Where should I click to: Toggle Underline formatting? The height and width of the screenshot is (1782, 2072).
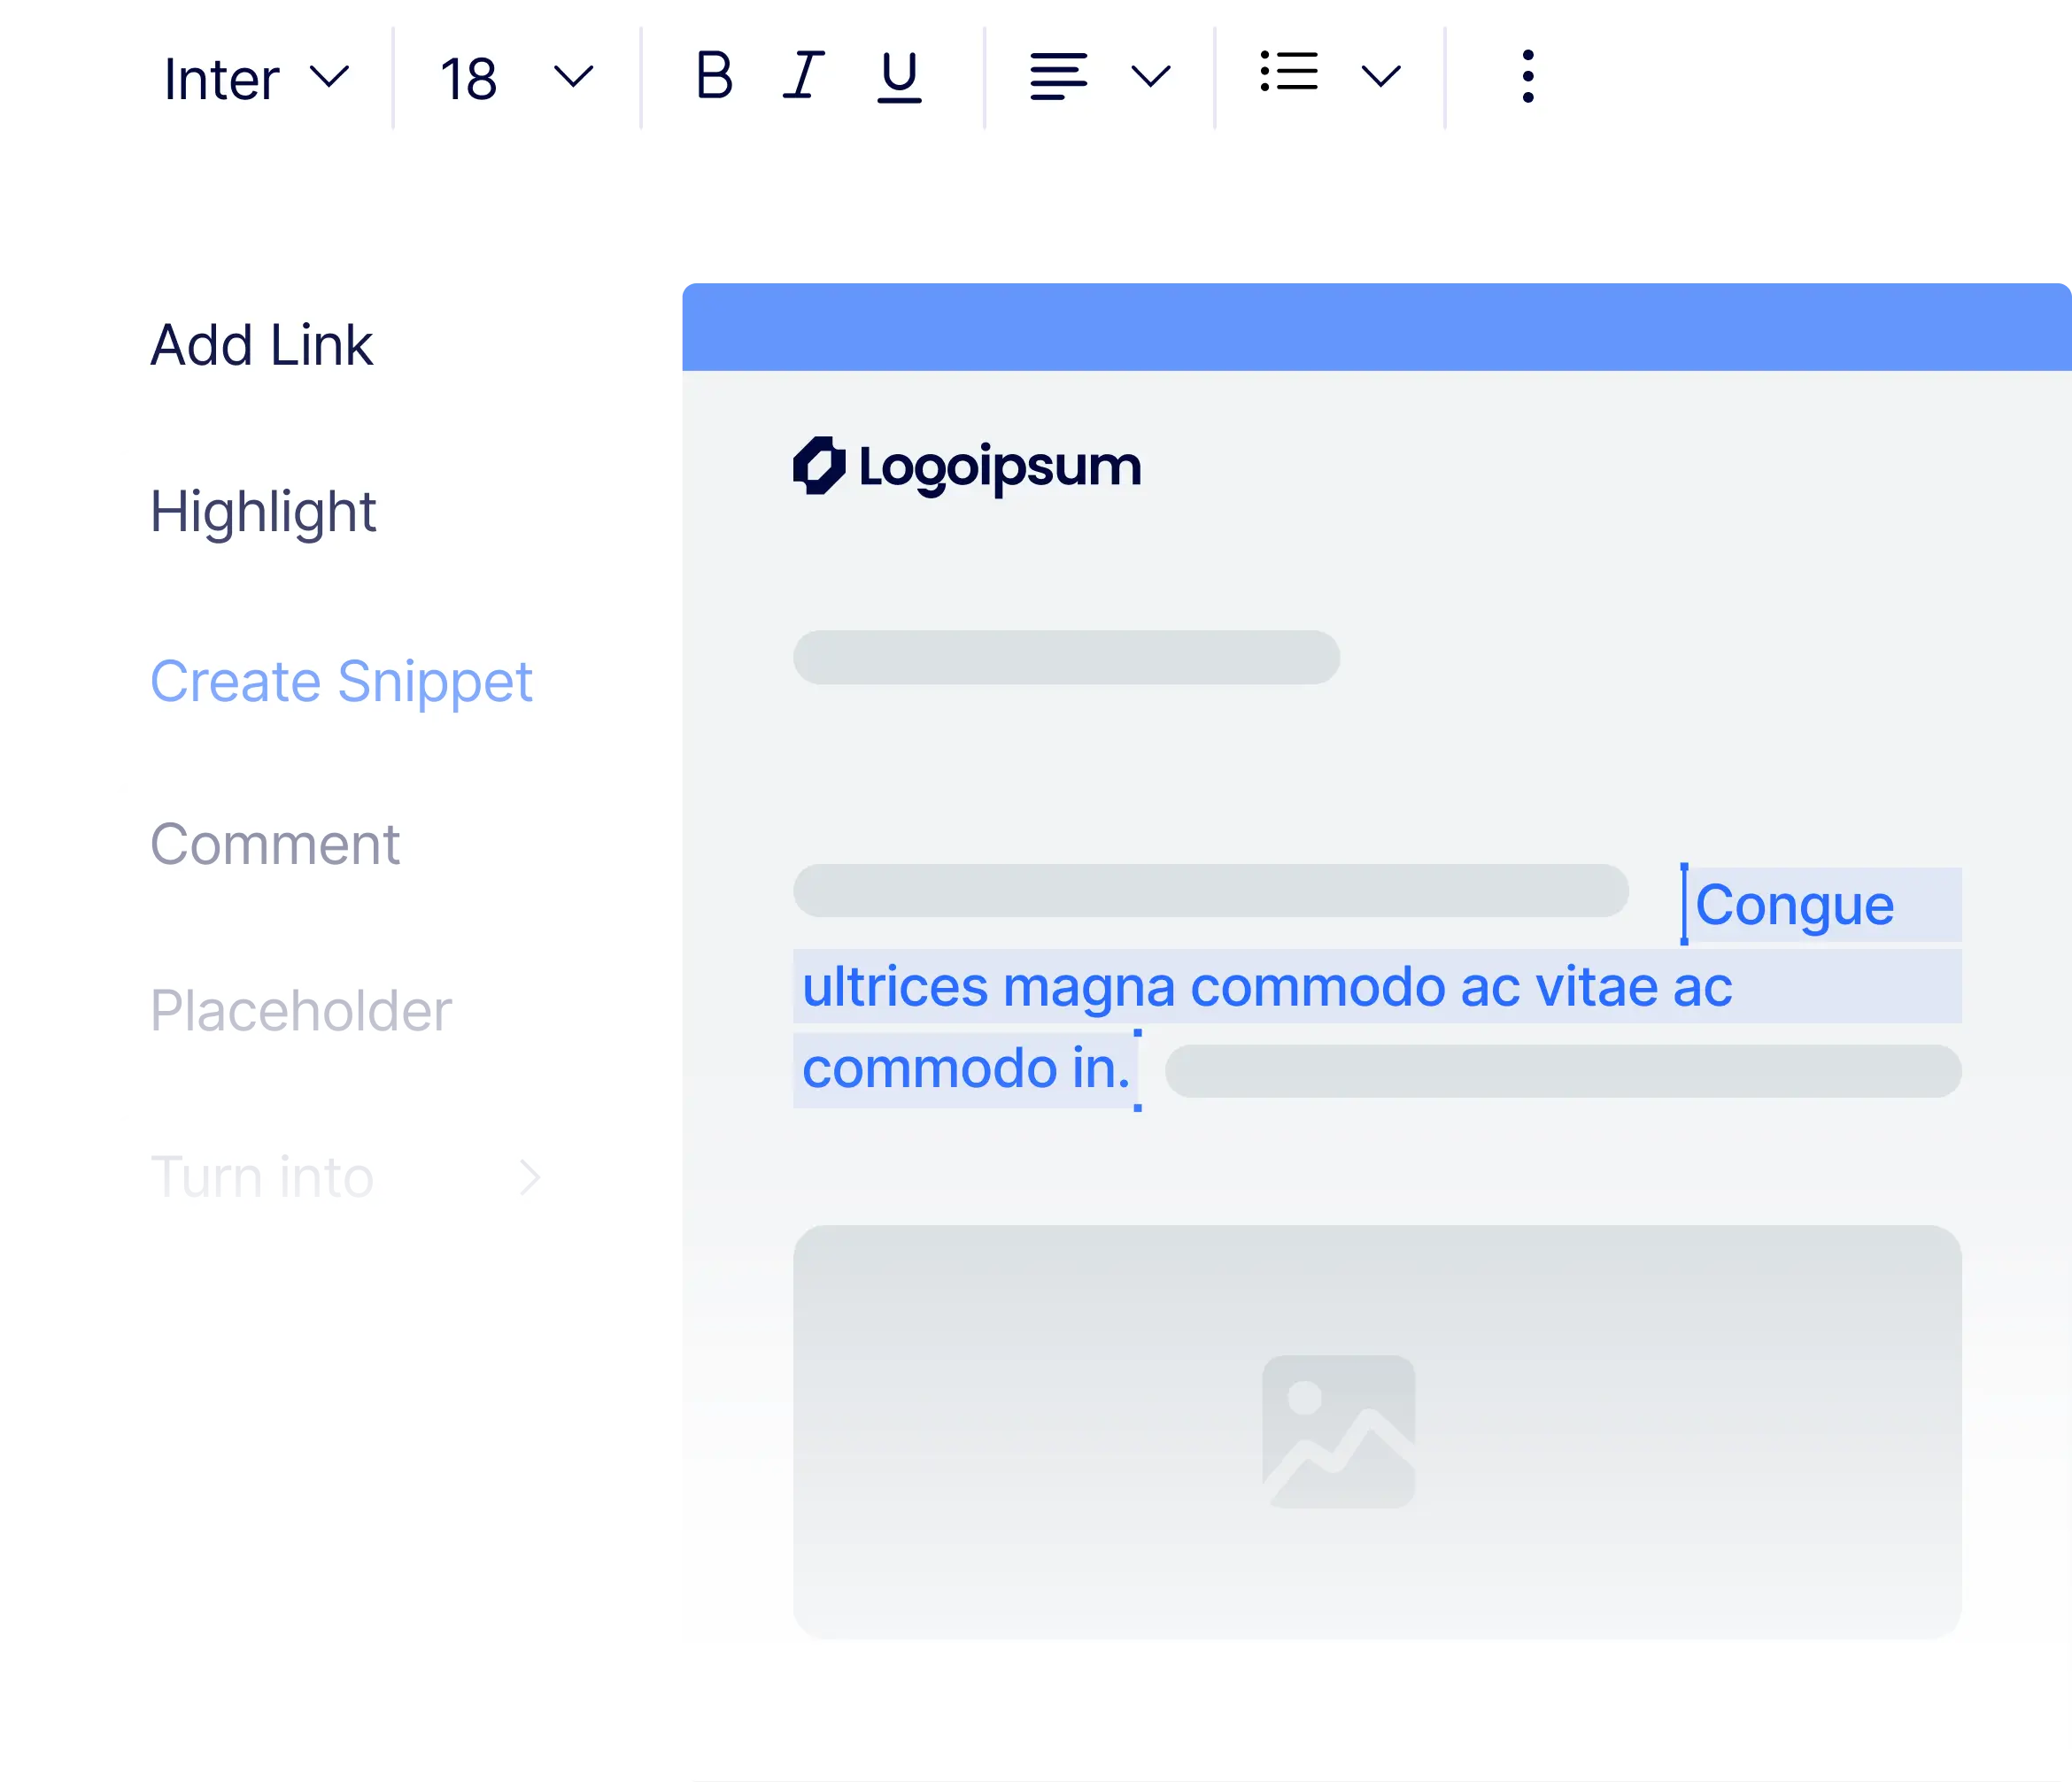pyautogui.click(x=898, y=77)
